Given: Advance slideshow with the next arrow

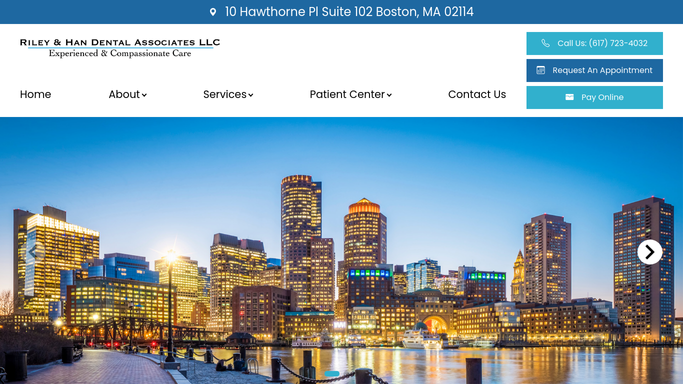Looking at the screenshot, I should pos(649,252).
